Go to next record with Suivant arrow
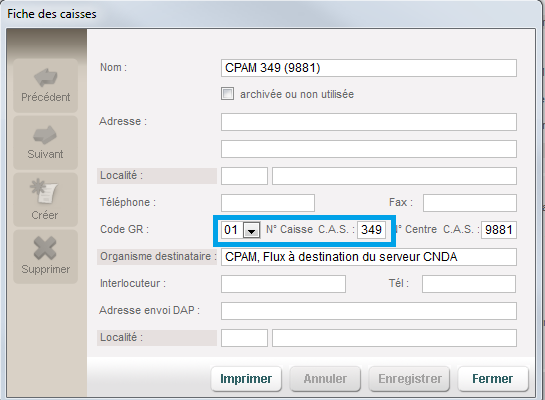 (46, 142)
